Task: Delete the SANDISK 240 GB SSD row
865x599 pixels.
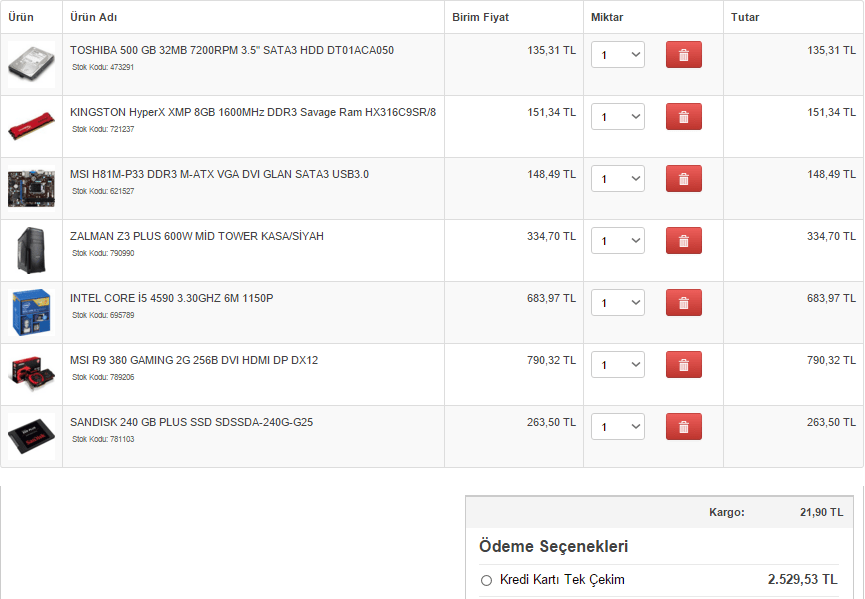Action: tap(684, 427)
